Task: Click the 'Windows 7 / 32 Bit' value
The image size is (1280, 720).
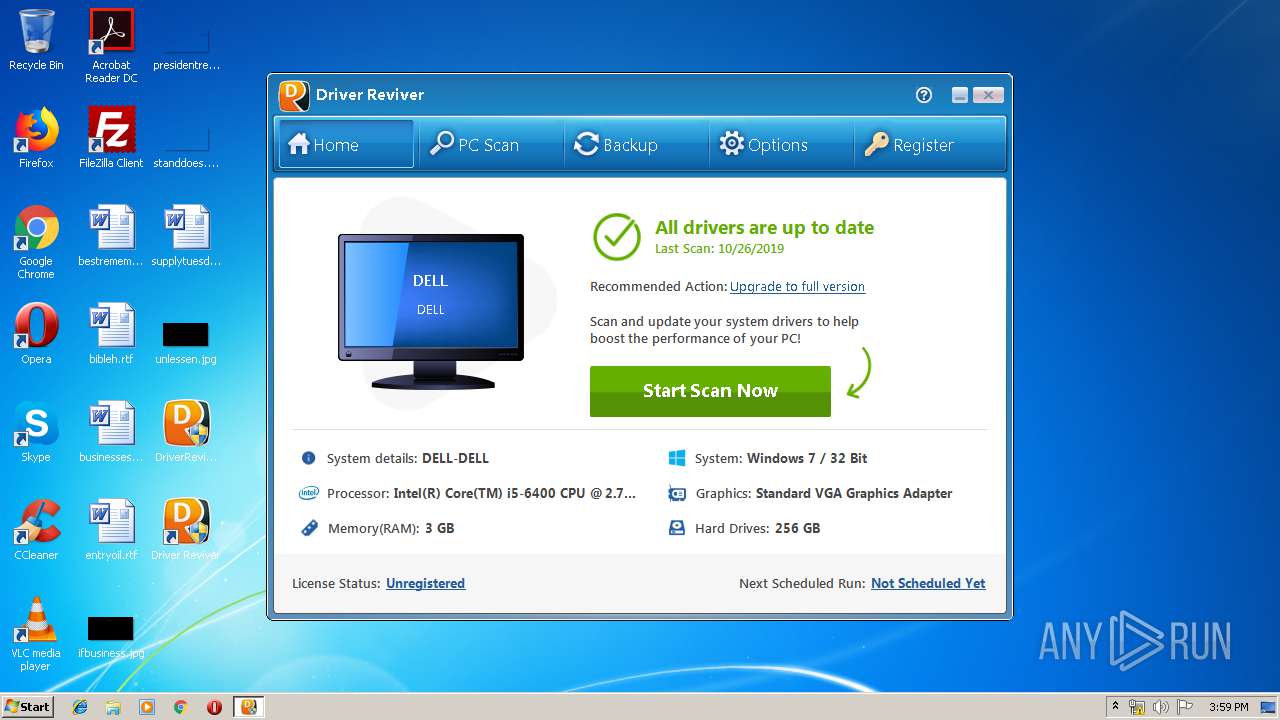Action: pos(807,458)
